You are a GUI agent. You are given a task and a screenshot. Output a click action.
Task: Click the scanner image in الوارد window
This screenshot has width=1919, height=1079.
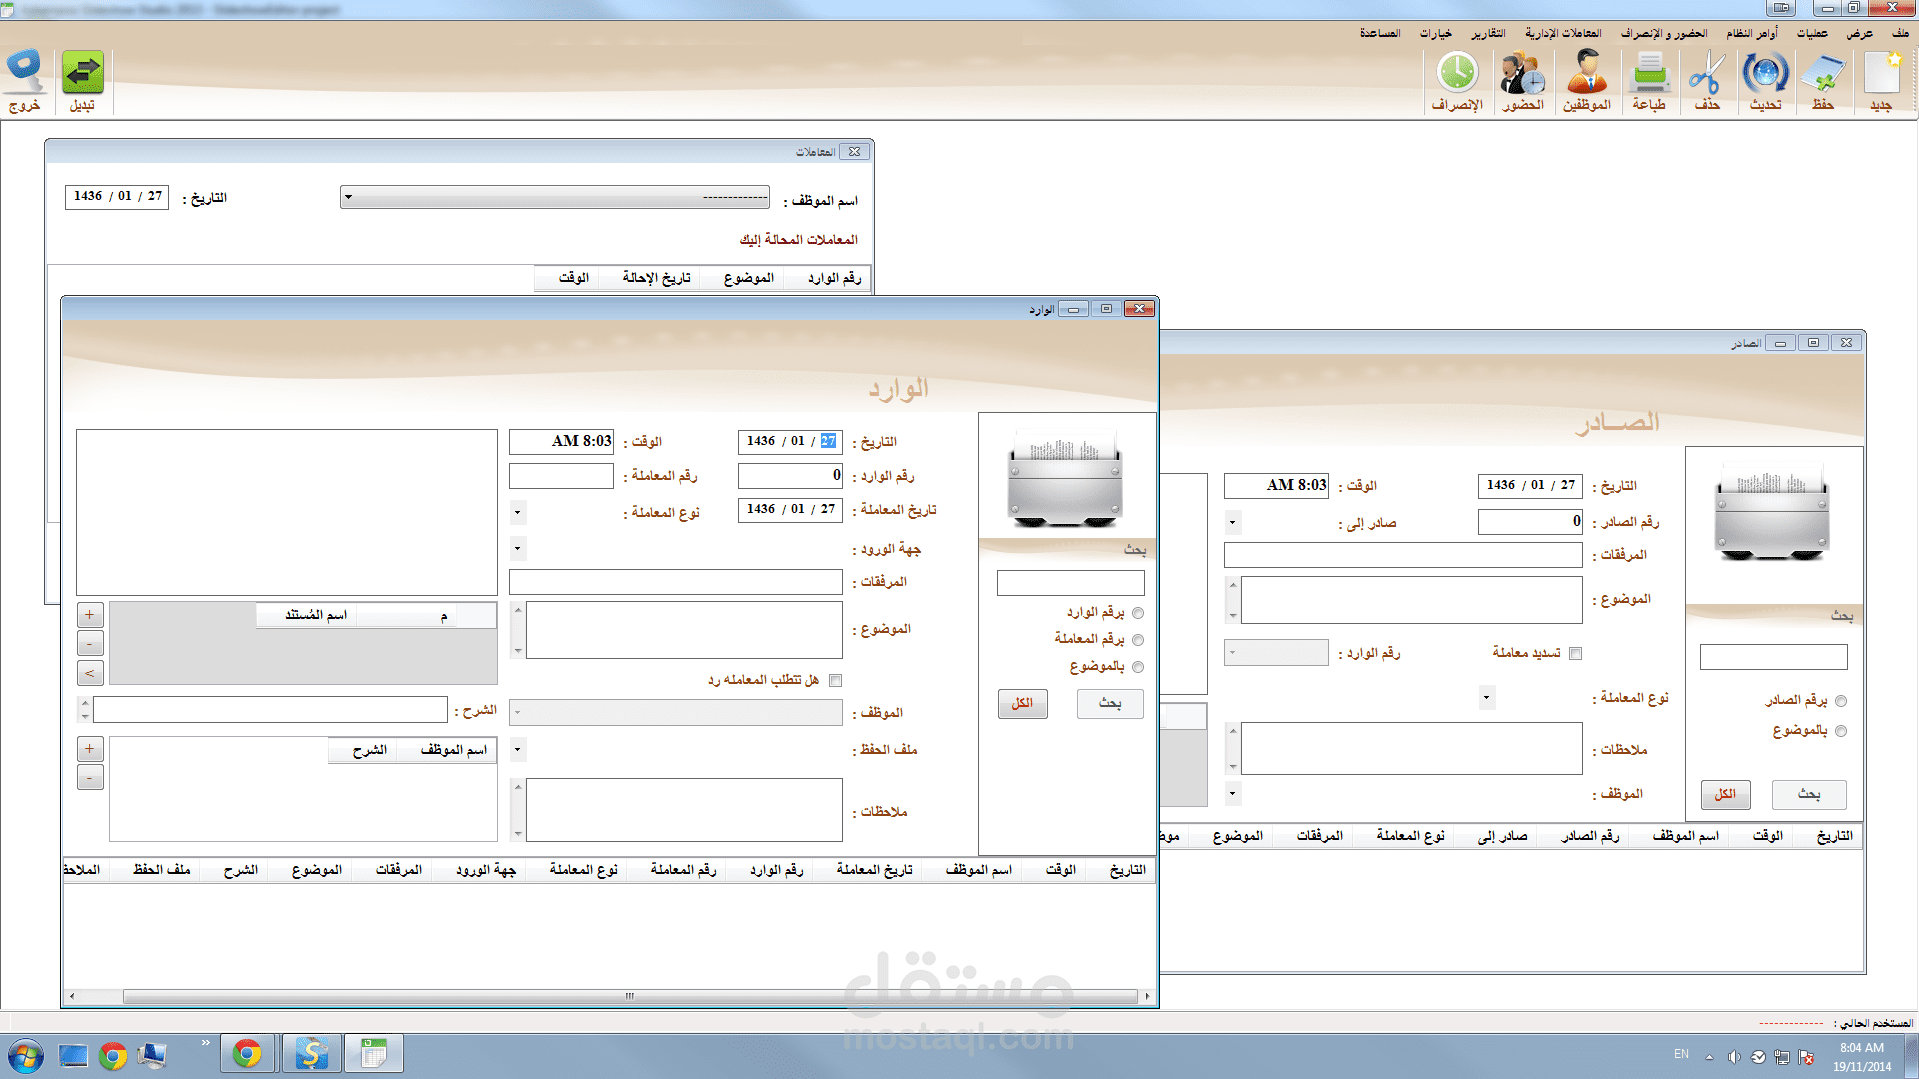(1065, 478)
